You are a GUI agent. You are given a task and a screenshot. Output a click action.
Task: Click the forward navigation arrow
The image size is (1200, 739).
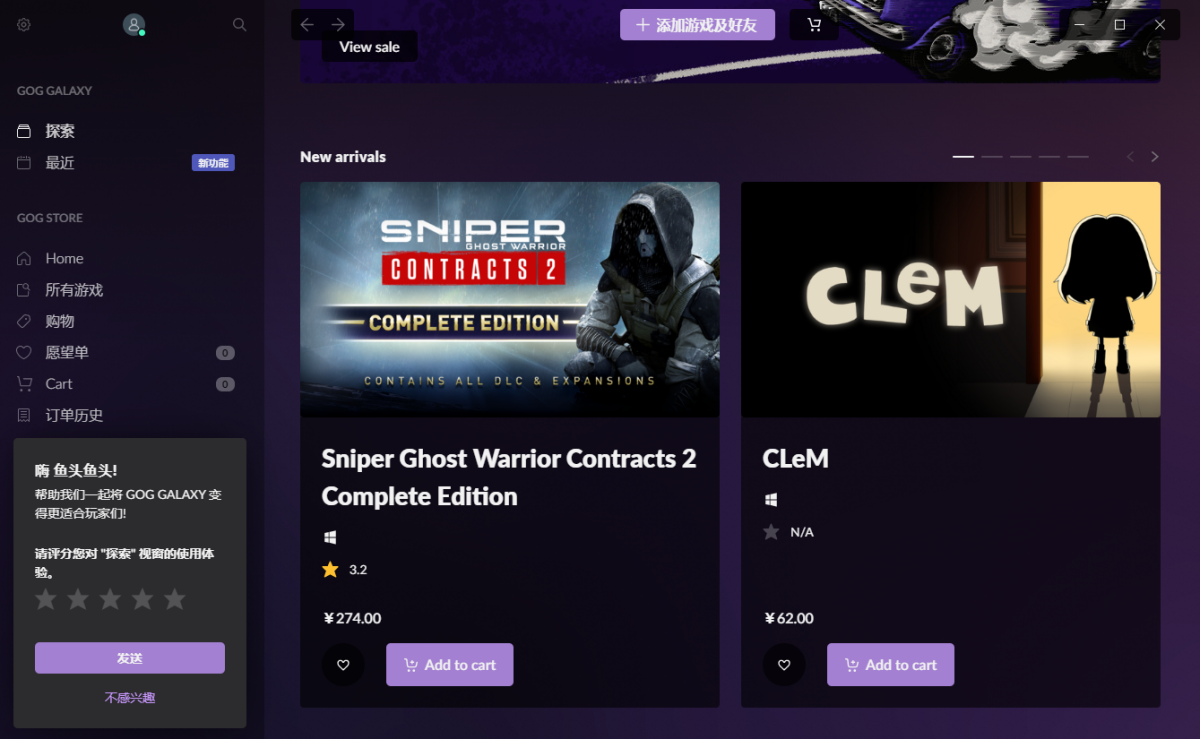tap(339, 24)
